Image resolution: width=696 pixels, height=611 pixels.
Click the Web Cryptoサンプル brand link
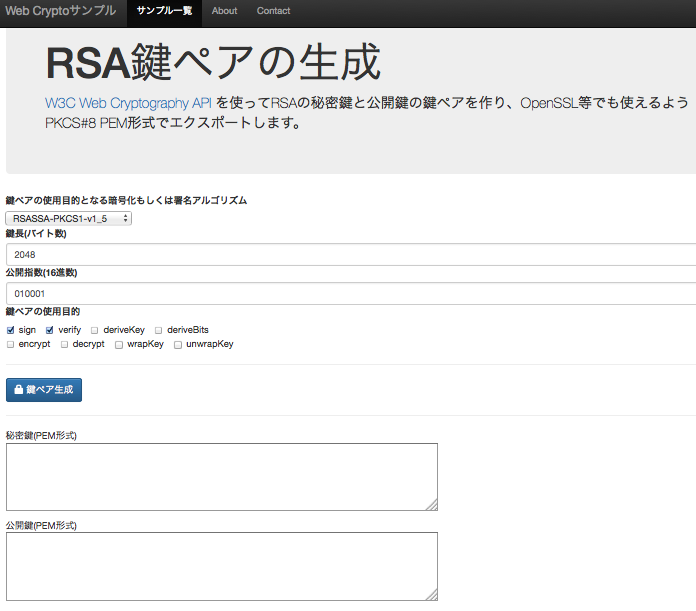(60, 11)
